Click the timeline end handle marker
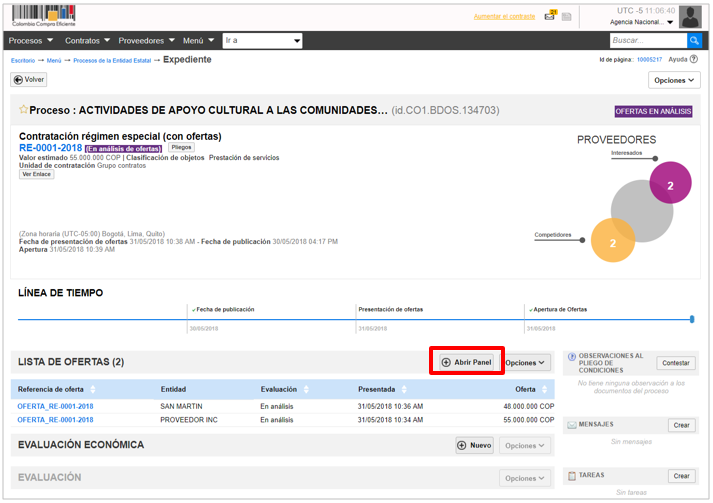Screen dimensions: 713x503 tap(692, 319)
